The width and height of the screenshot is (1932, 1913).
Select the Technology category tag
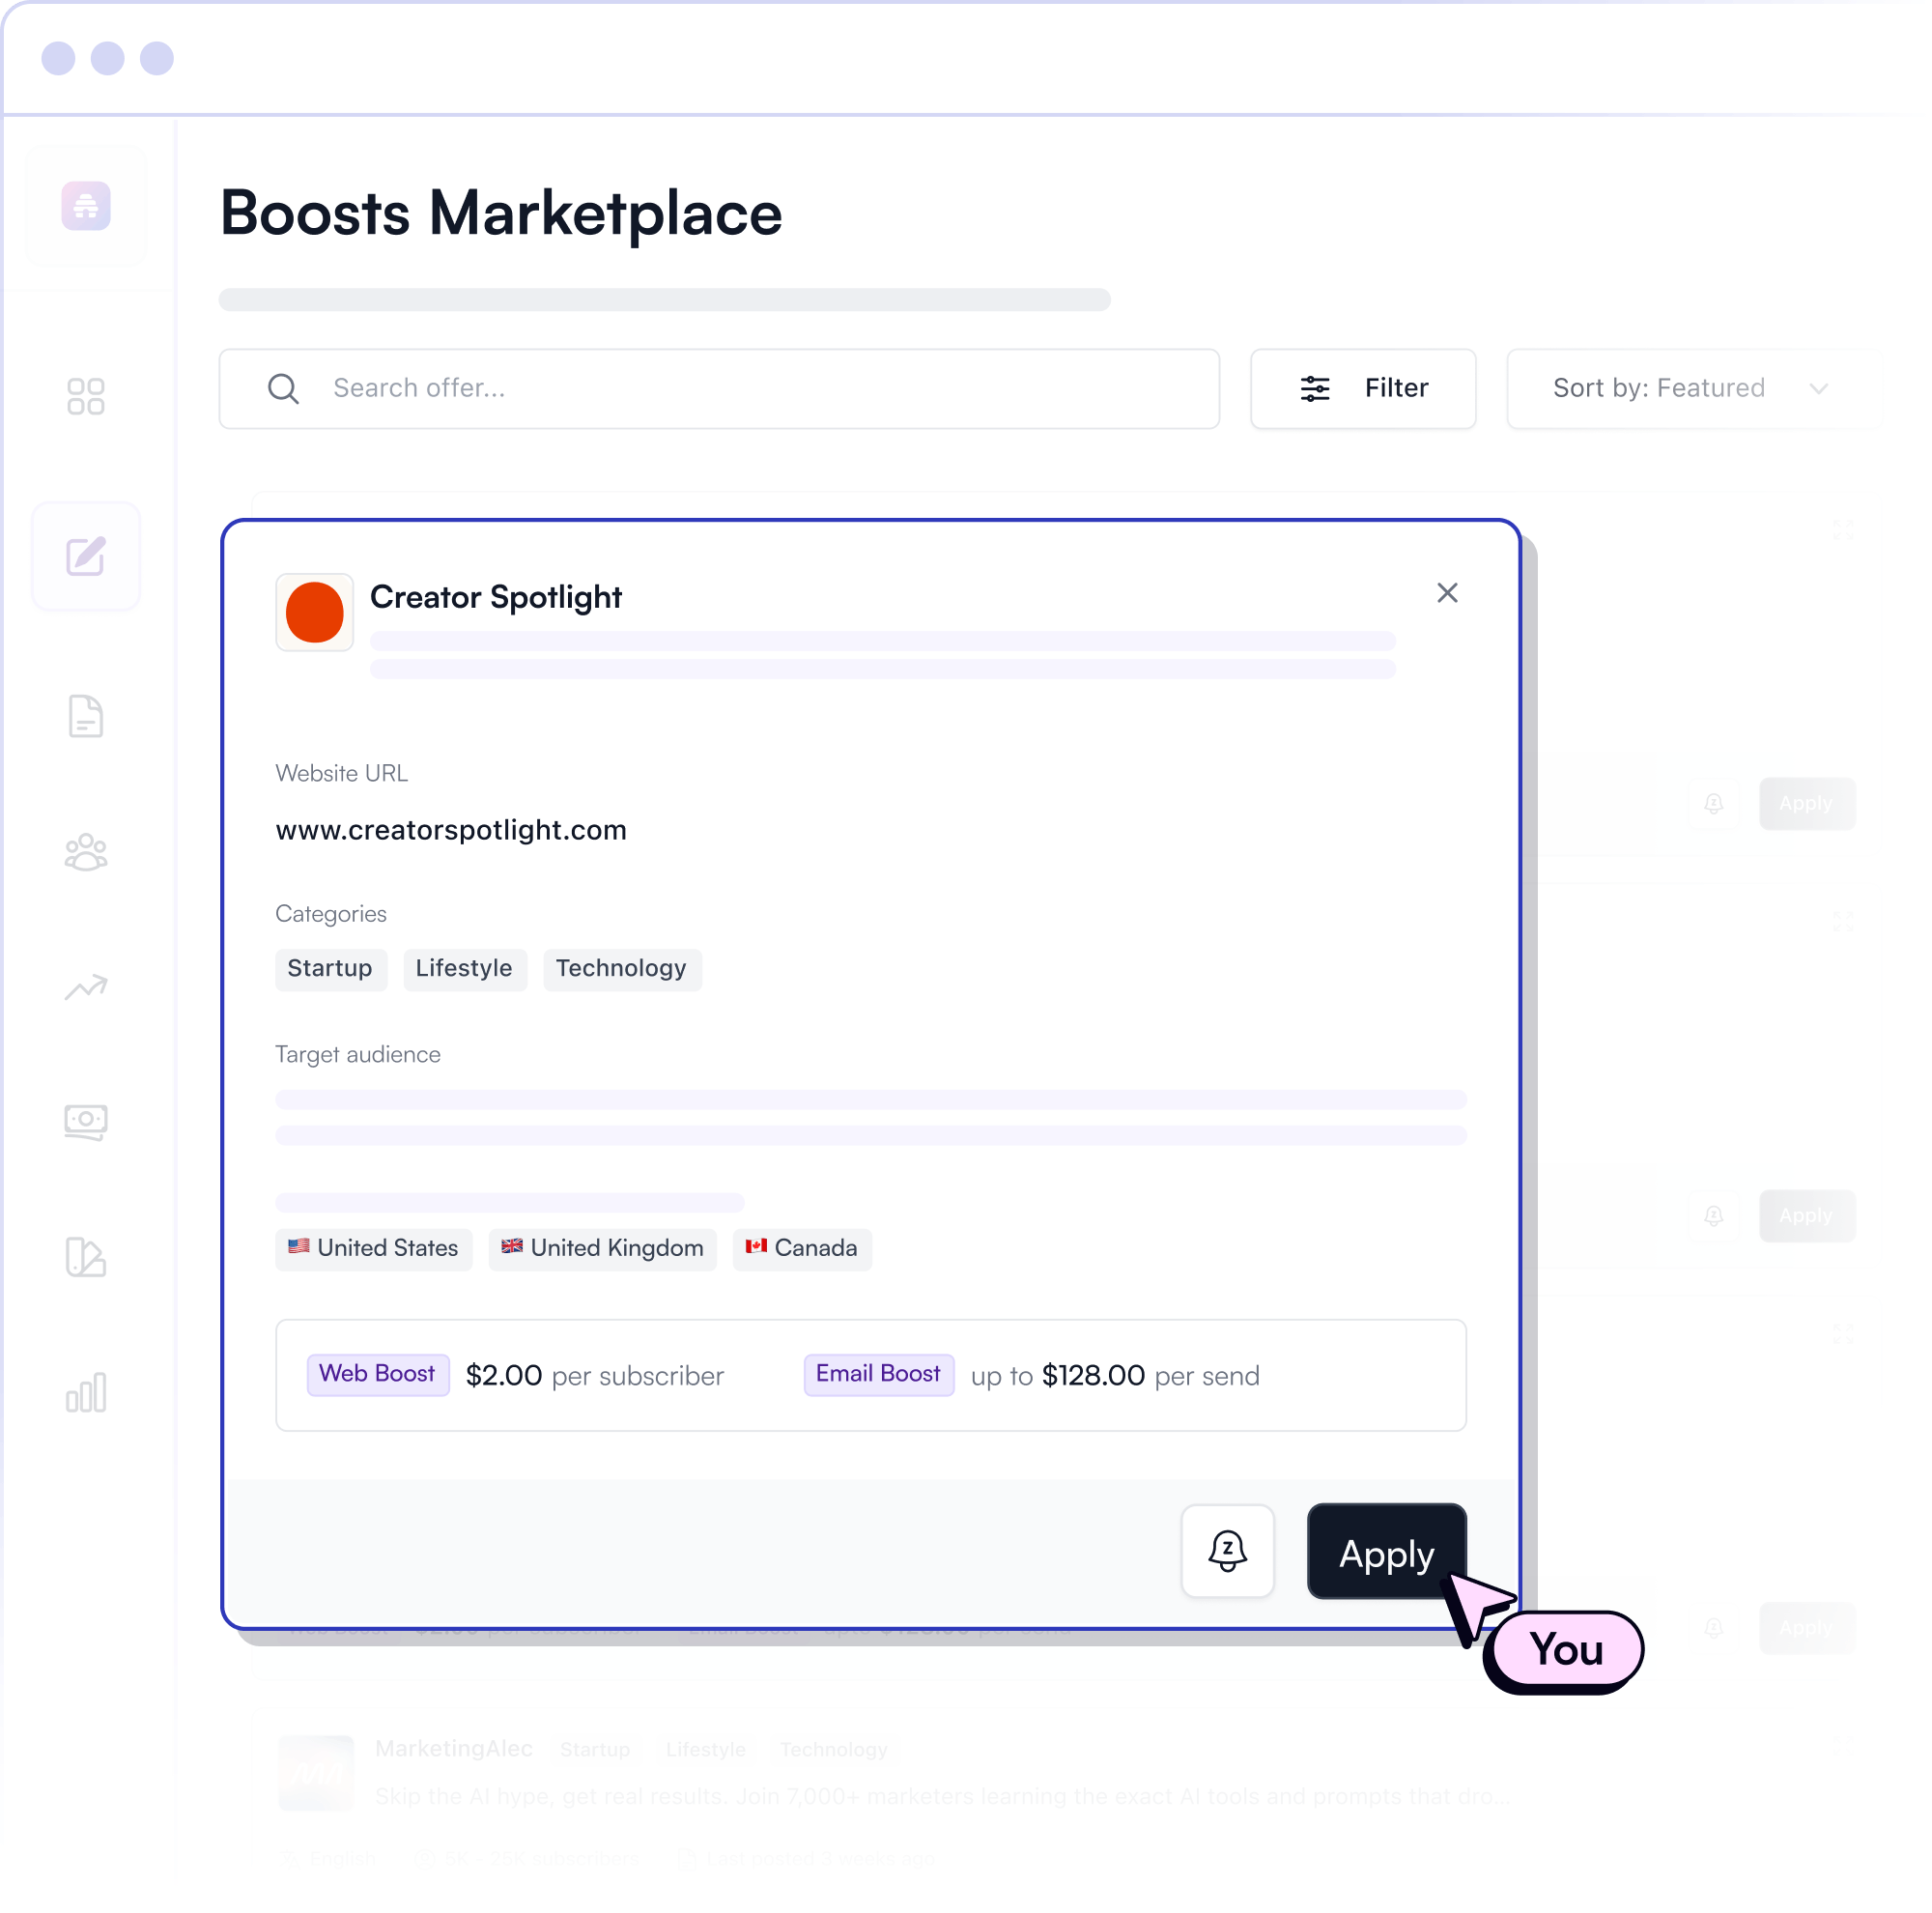[622, 970]
